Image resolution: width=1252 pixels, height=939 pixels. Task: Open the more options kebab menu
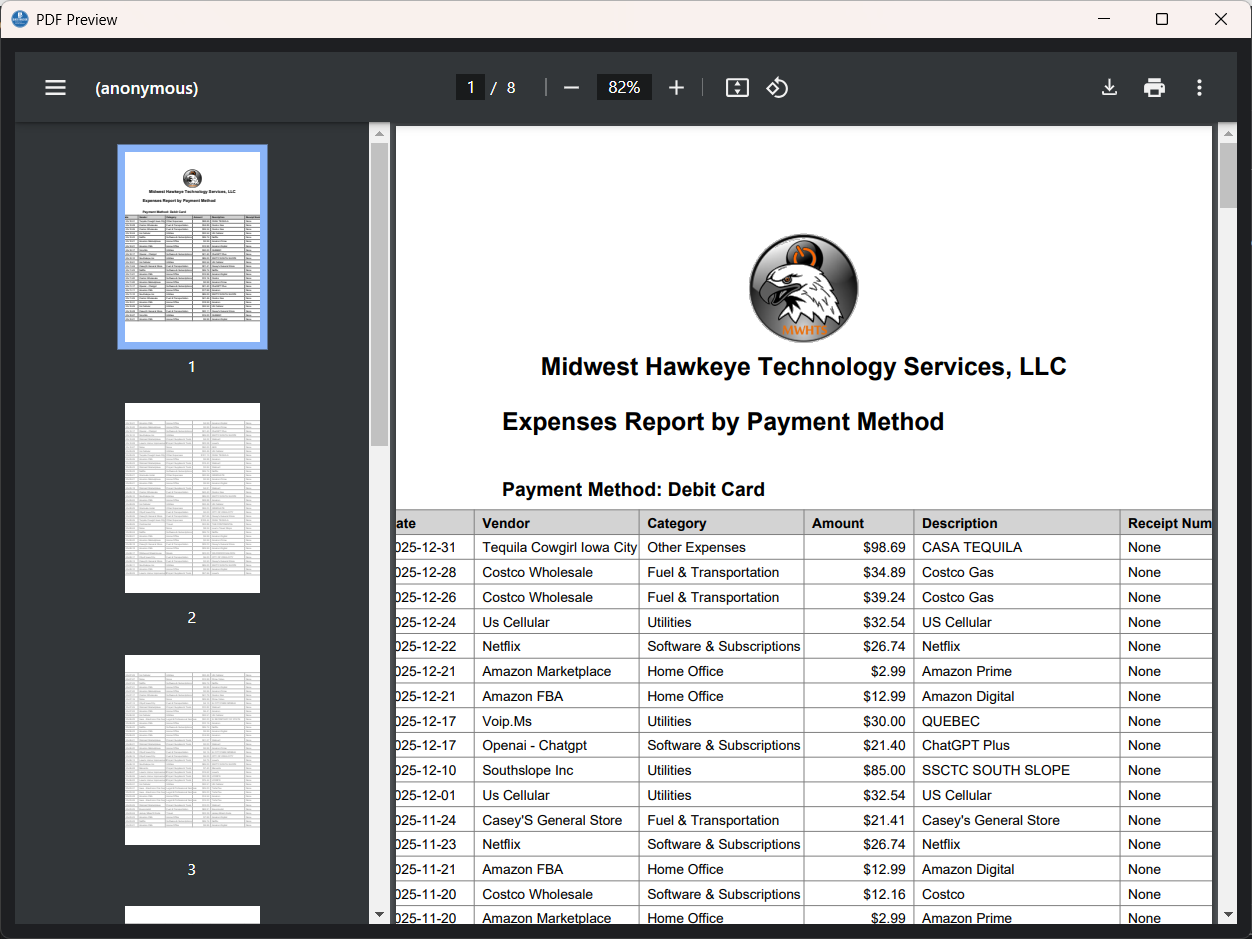(1199, 87)
